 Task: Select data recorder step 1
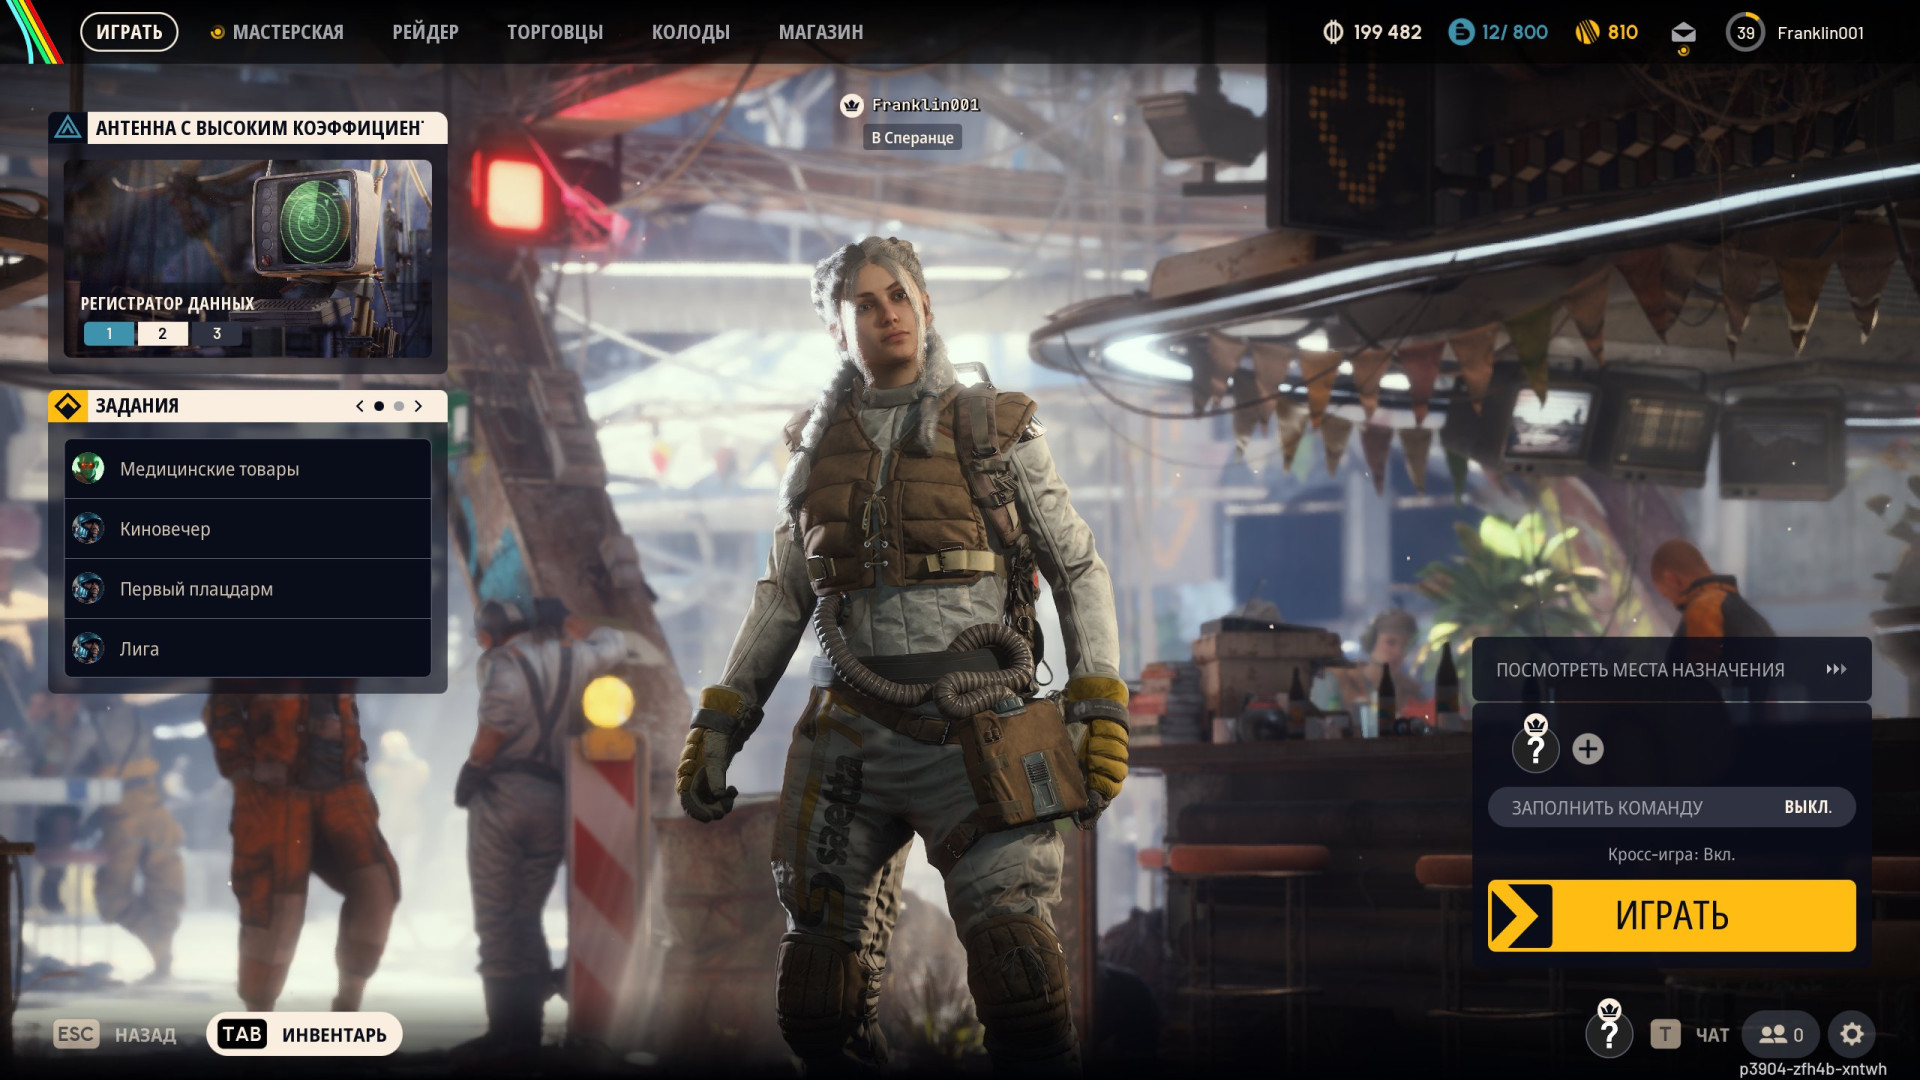[109, 334]
